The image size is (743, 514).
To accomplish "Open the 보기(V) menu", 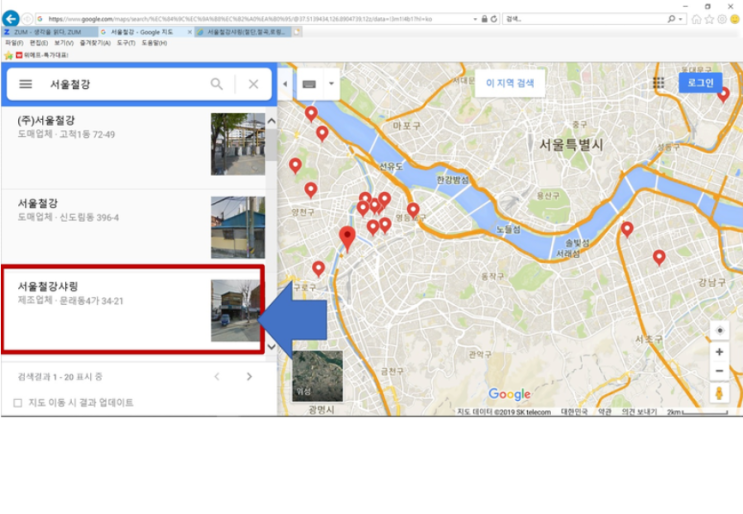I will coord(63,43).
